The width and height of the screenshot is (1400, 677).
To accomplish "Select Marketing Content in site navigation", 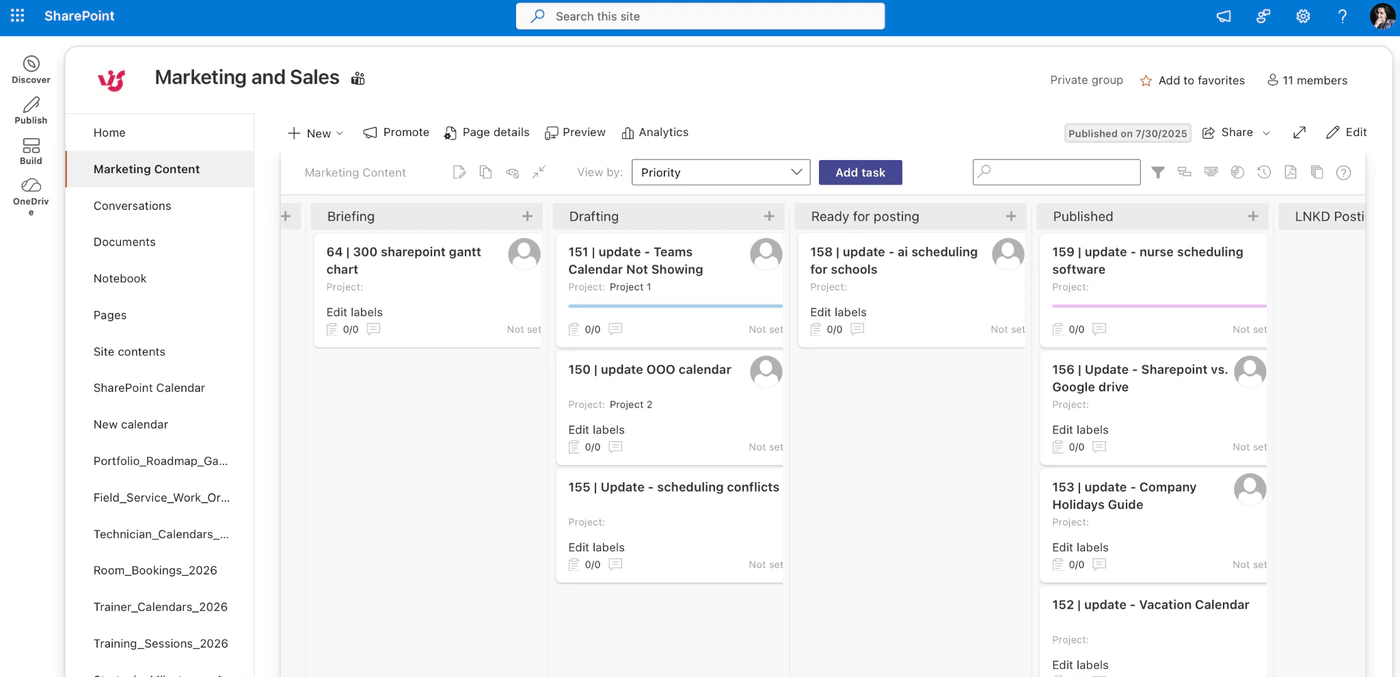I will [160, 169].
